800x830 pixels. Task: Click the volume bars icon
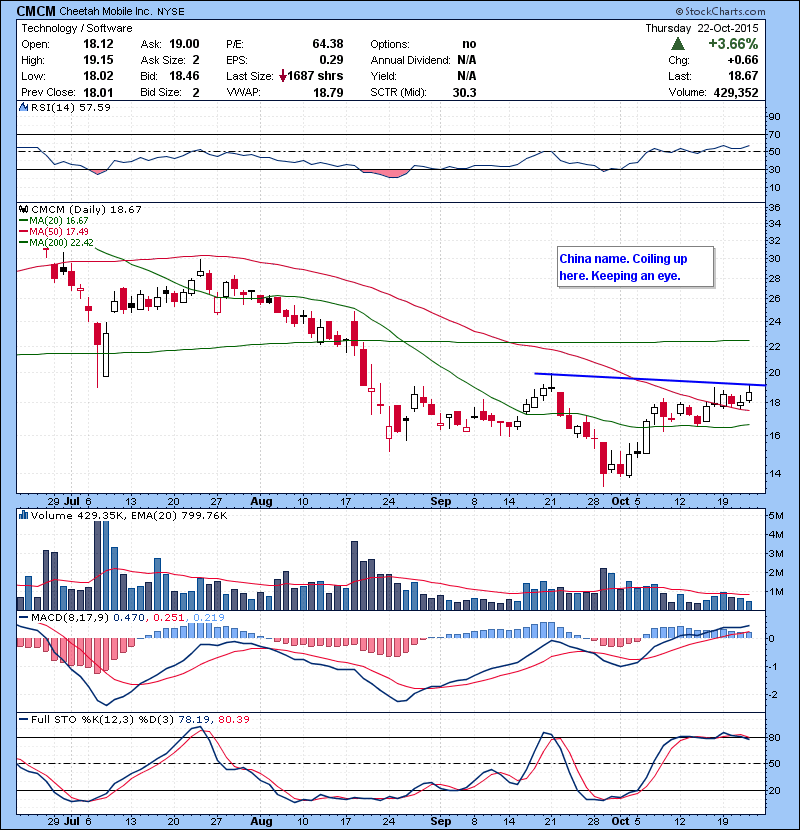pos(23,515)
